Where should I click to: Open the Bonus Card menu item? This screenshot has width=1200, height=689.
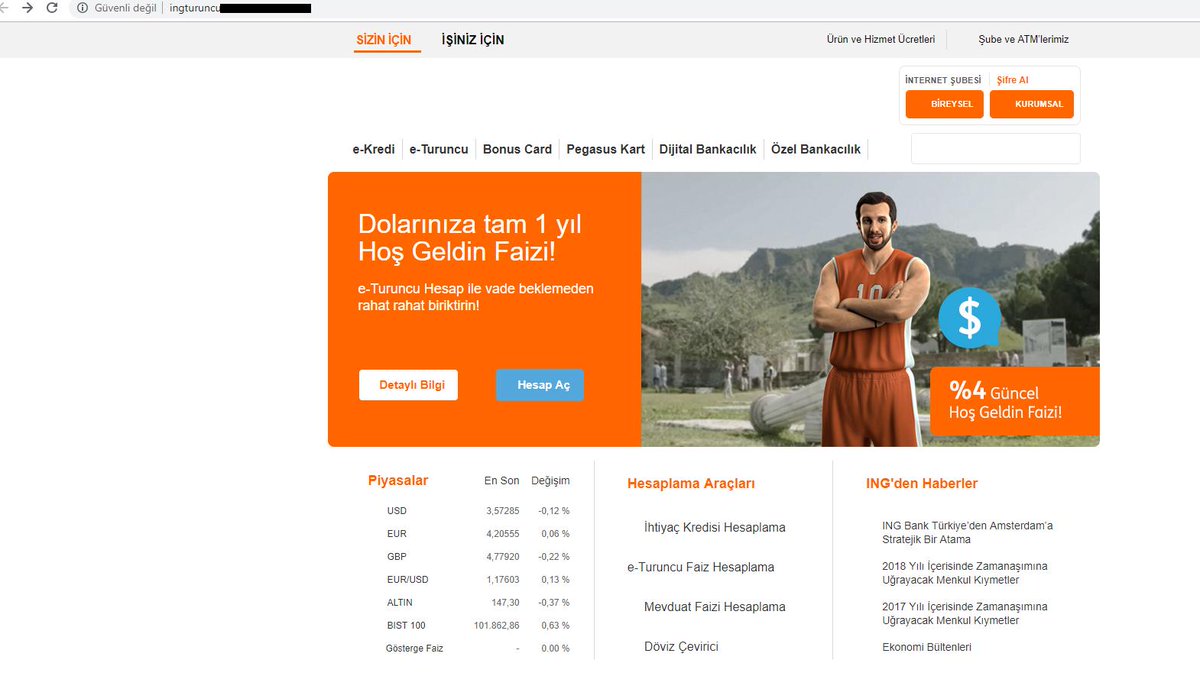[x=517, y=149]
